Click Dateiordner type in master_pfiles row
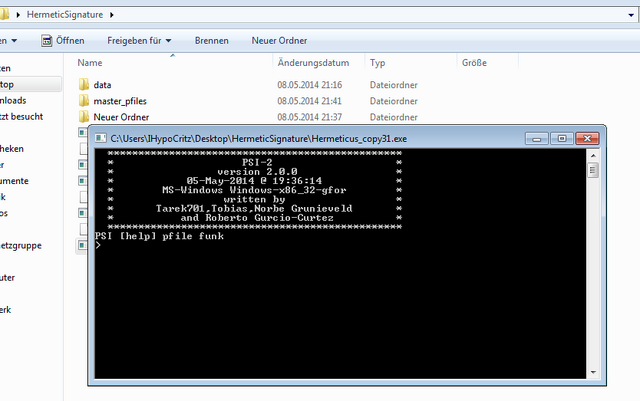This screenshot has height=401, width=640. coord(393,101)
